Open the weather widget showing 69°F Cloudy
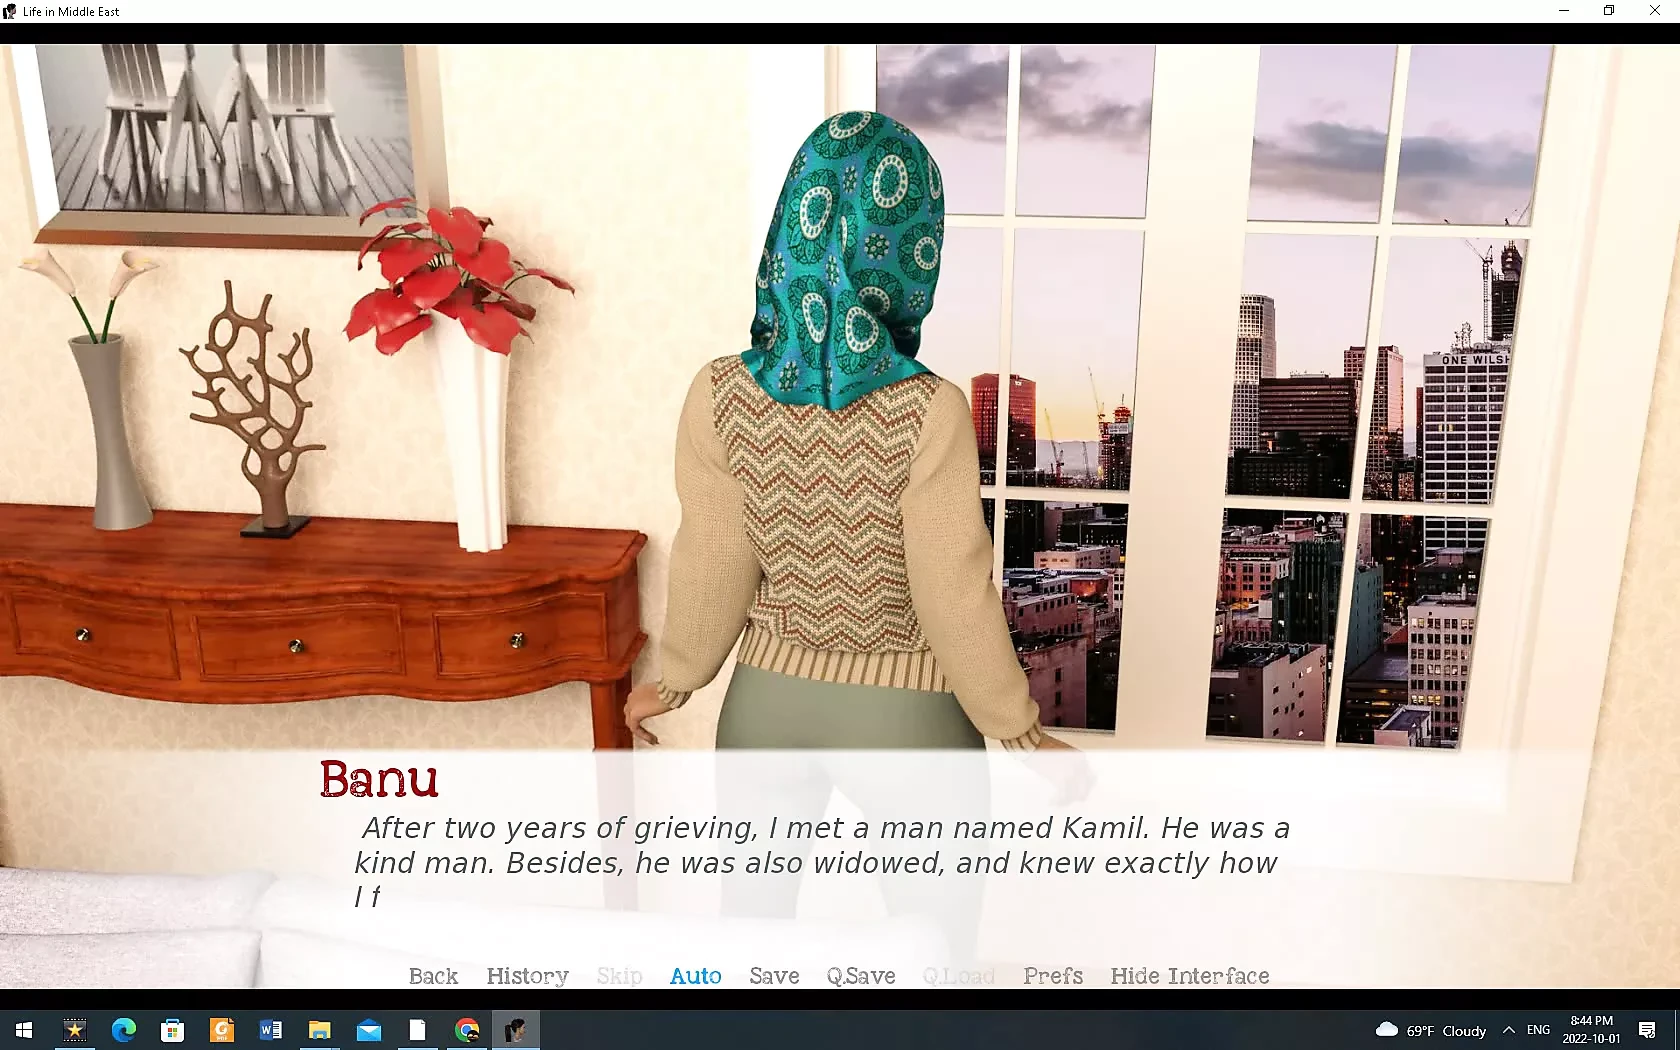 [x=1431, y=1030]
